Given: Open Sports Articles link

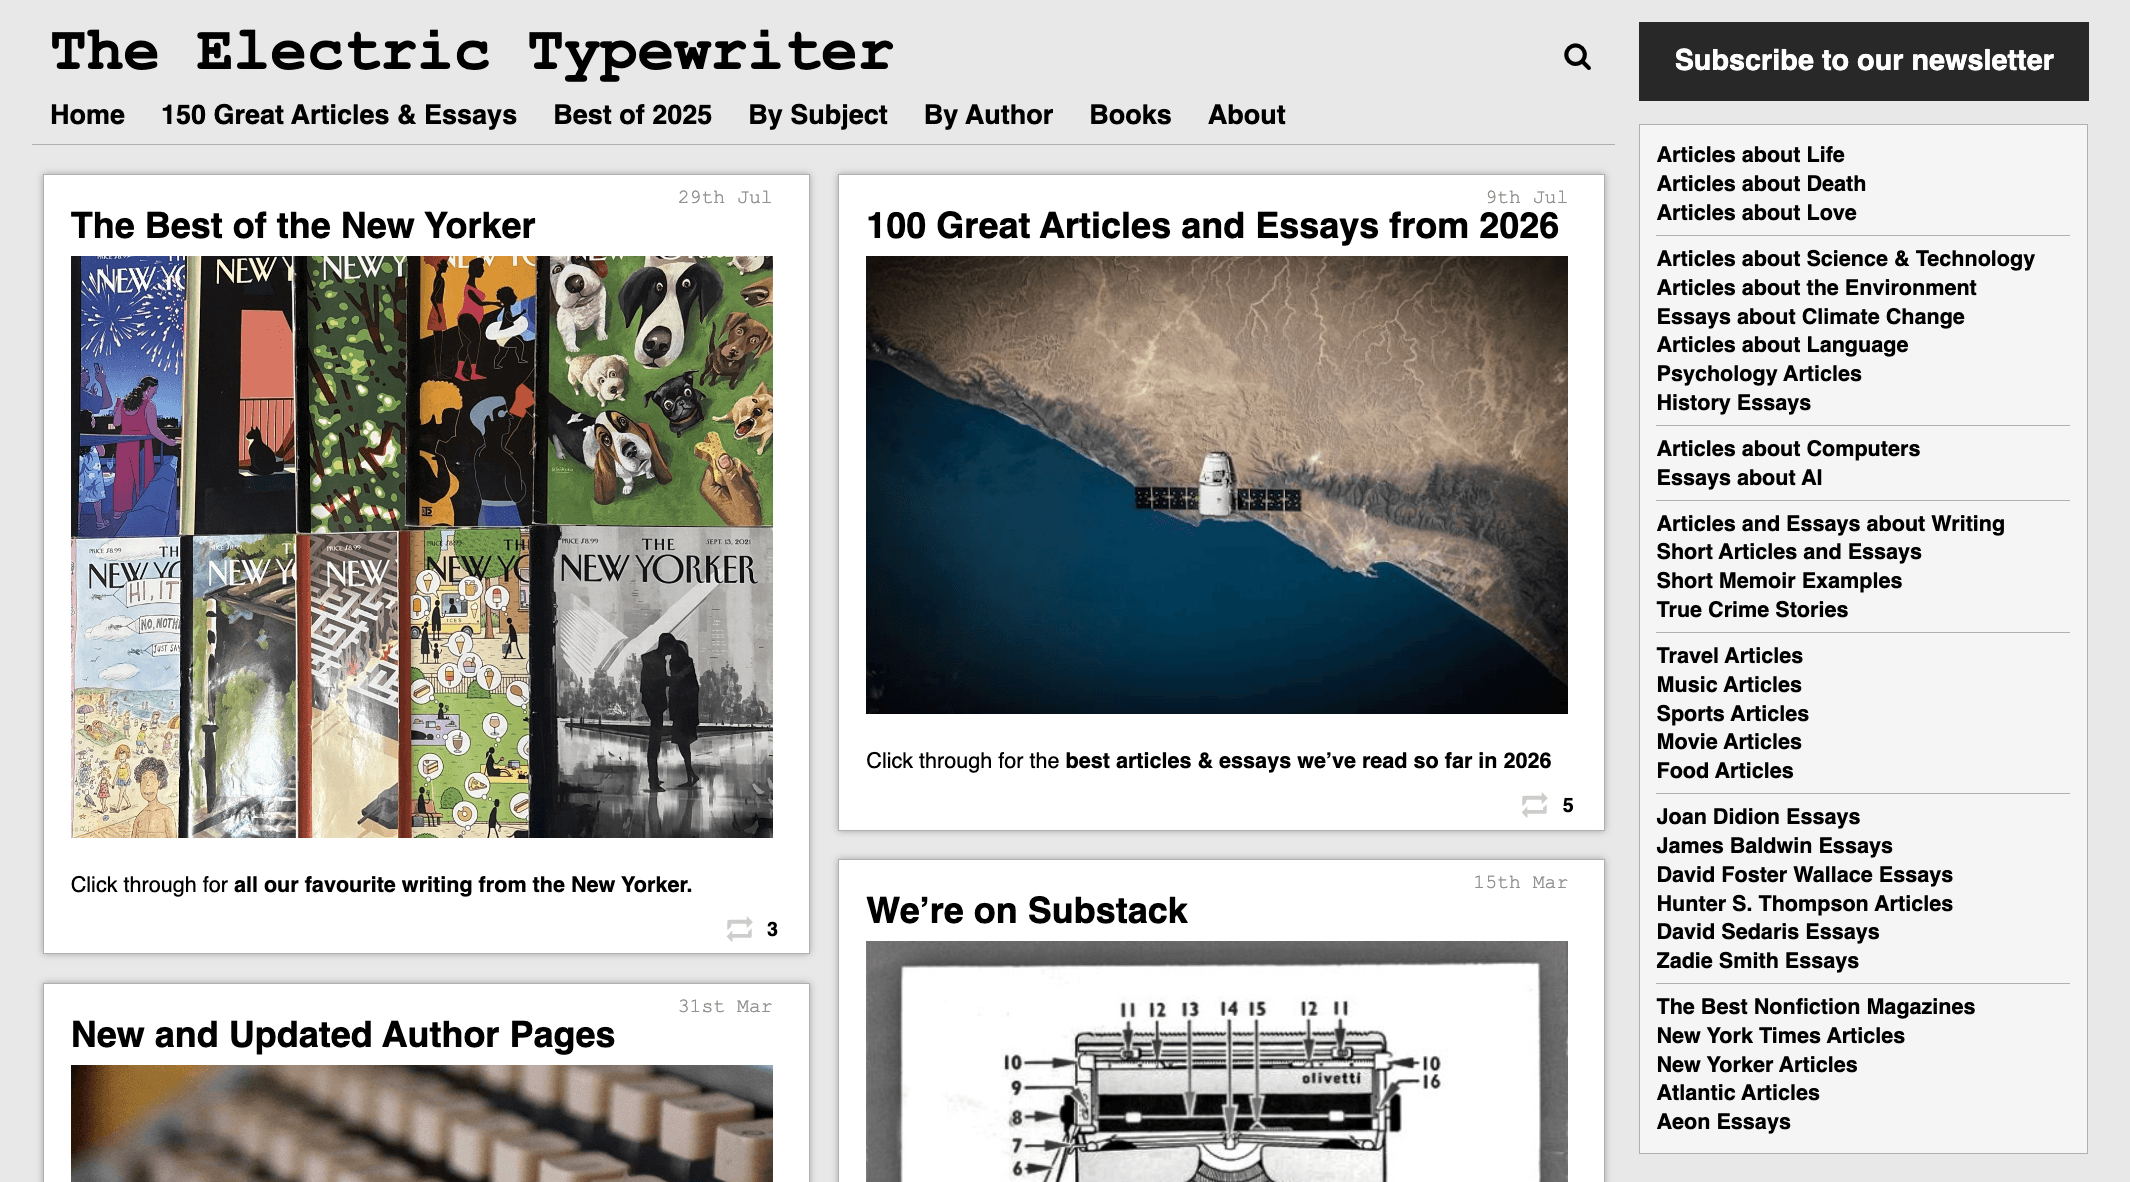Looking at the screenshot, I should [1732, 714].
